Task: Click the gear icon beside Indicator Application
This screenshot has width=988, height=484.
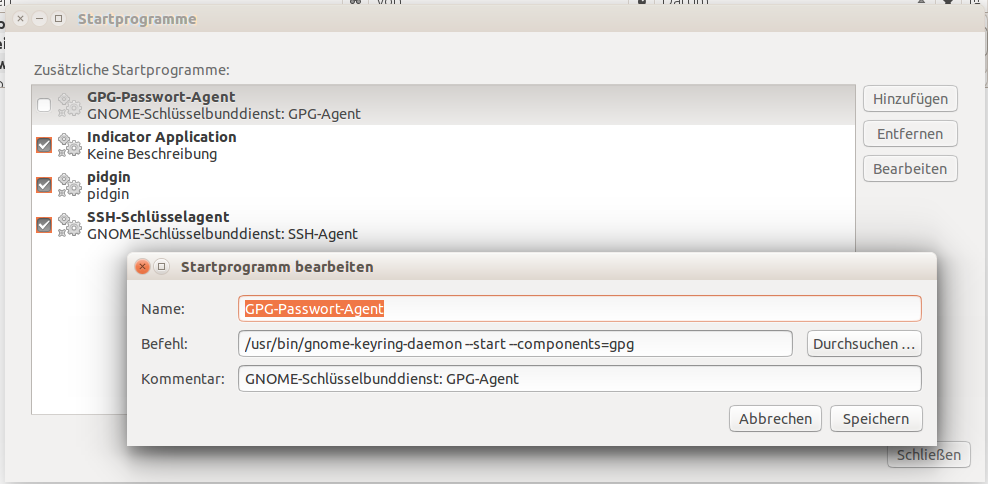Action: point(70,145)
